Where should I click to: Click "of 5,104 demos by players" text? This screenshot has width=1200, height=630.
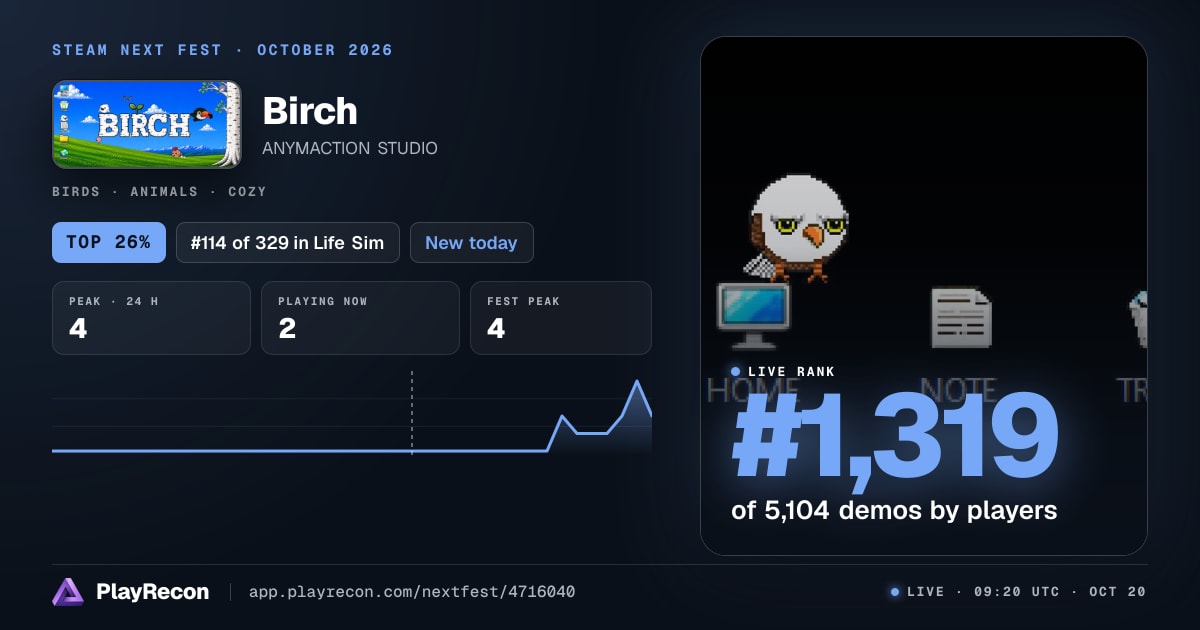coord(894,510)
